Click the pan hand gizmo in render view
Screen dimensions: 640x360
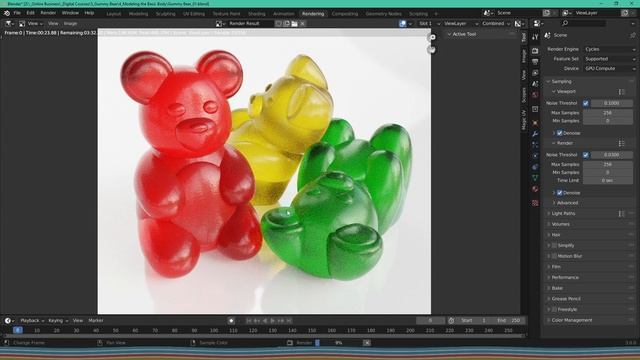pos(431,49)
